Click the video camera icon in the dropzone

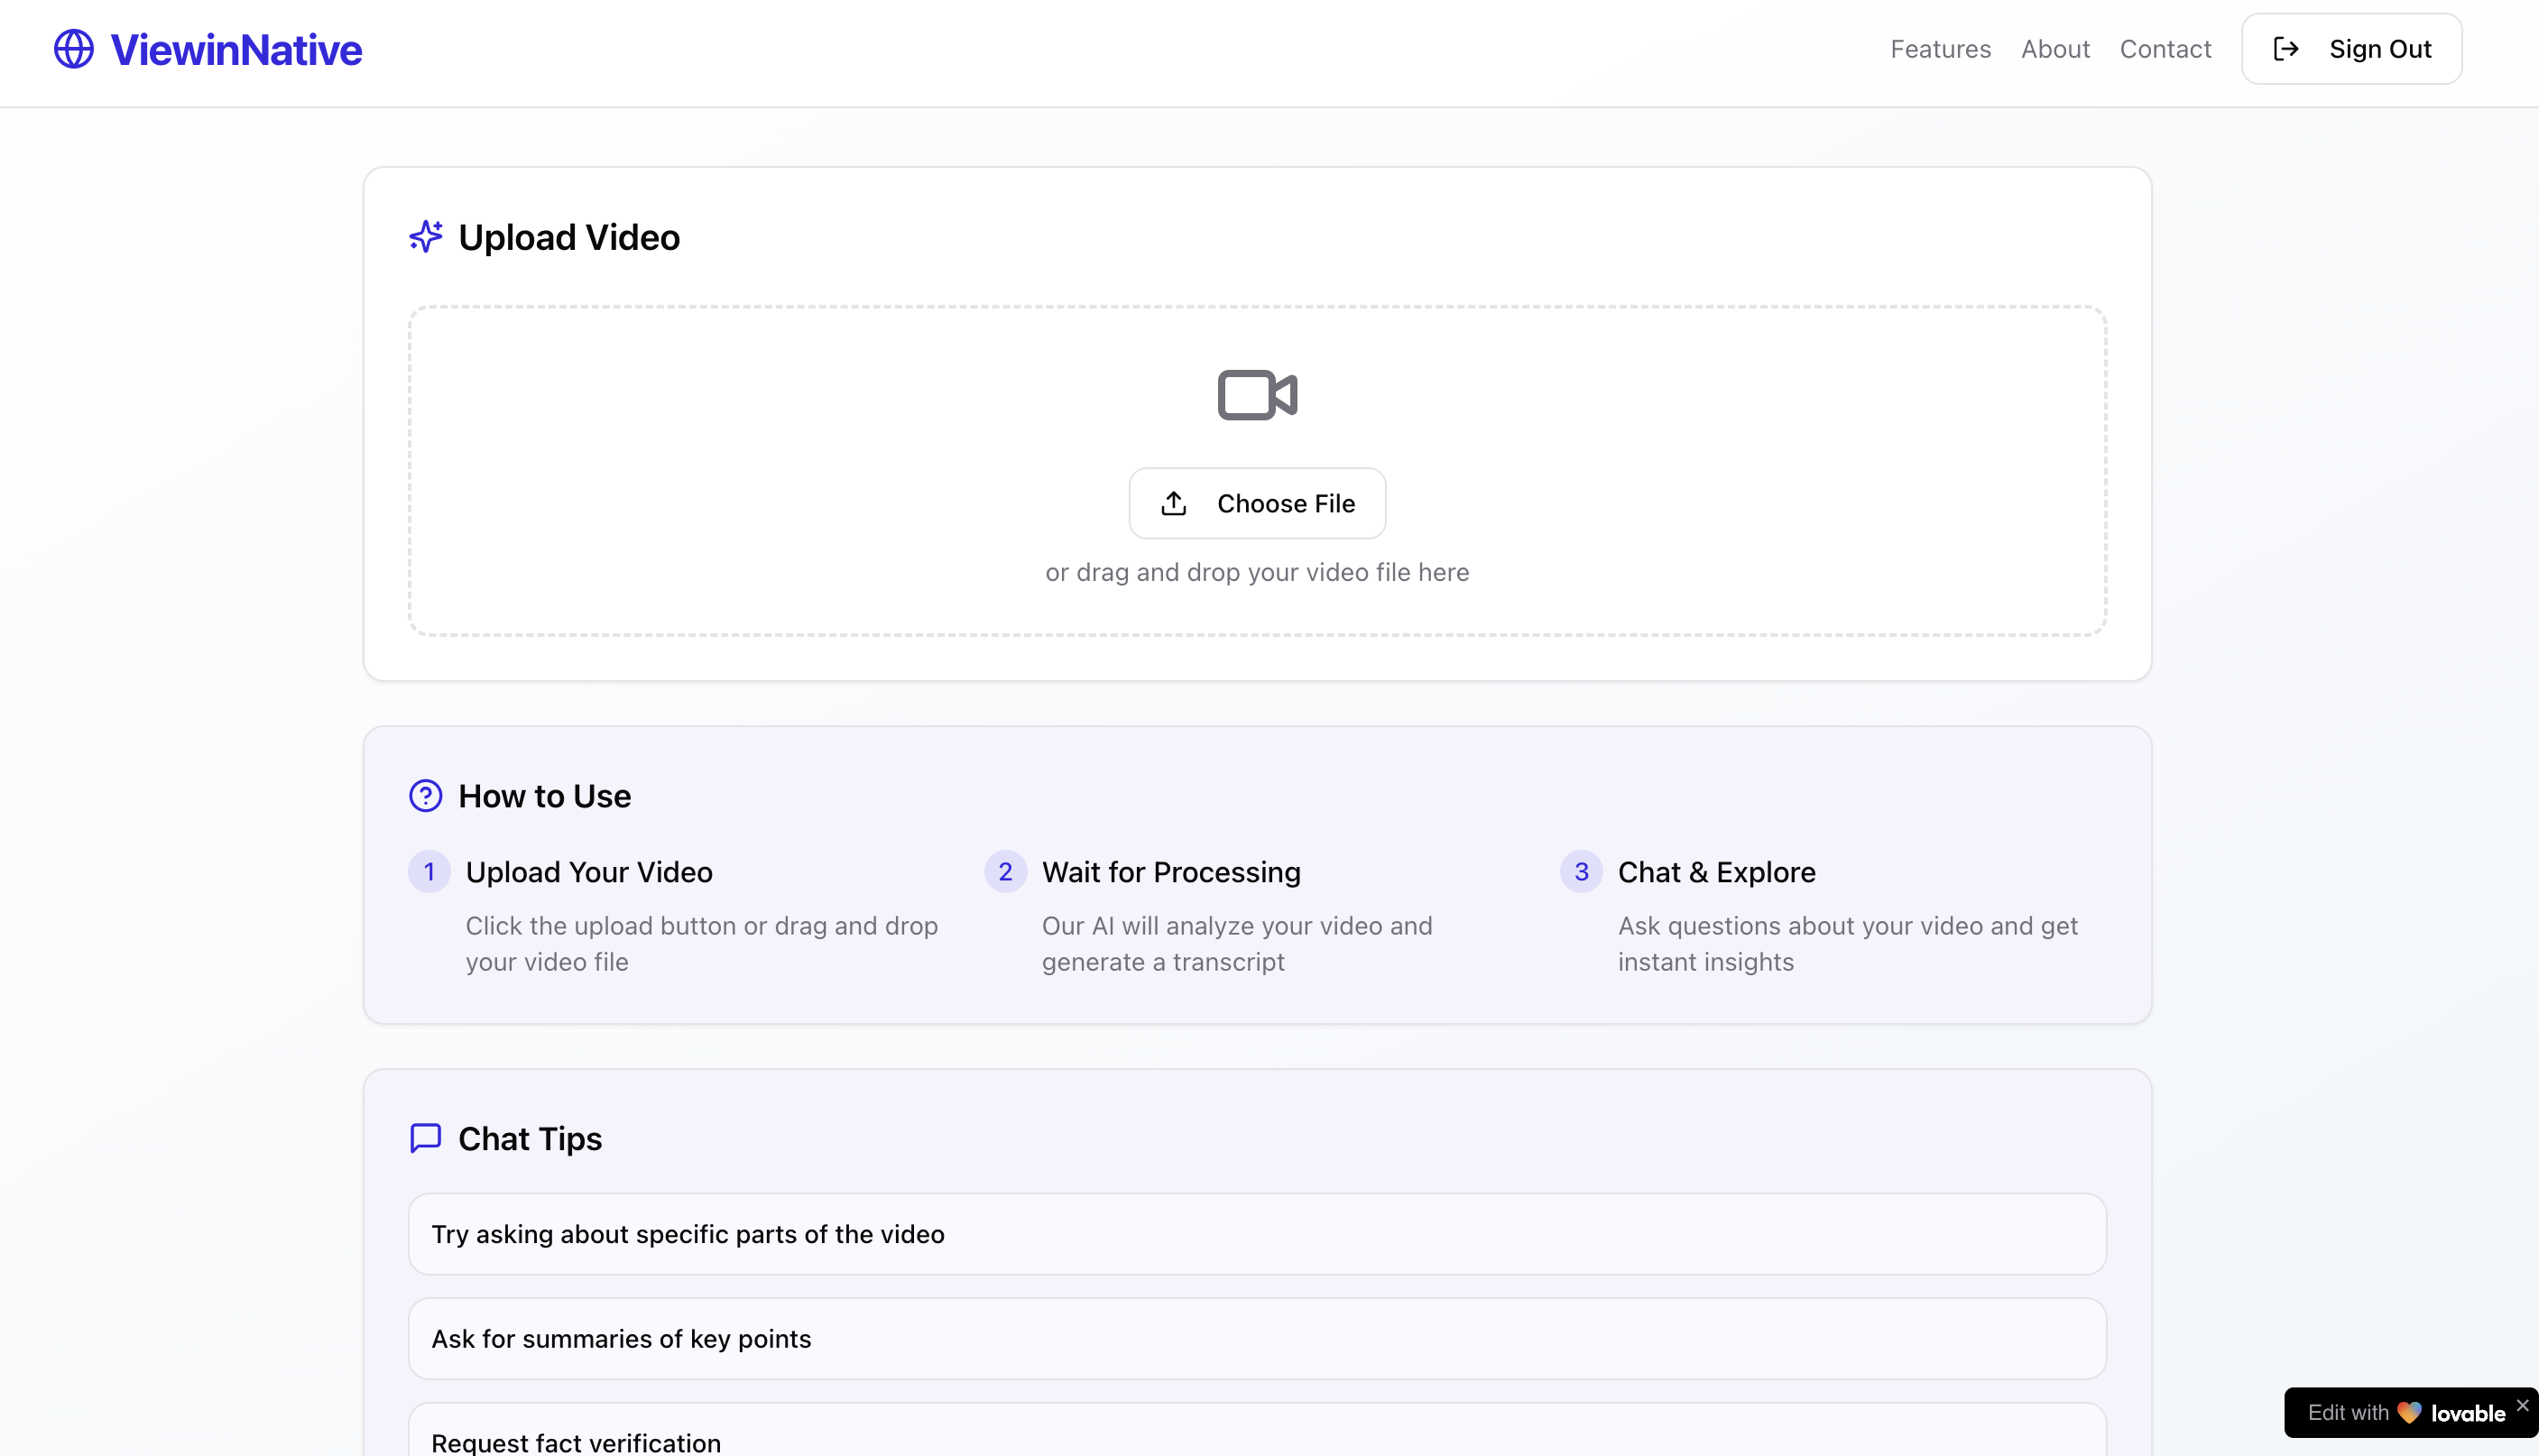pos(1257,395)
